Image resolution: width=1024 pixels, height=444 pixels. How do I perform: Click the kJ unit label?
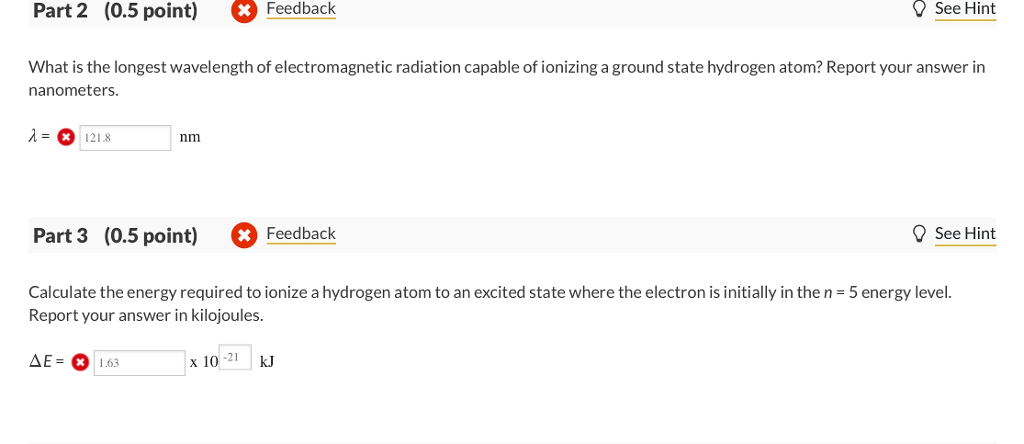267,361
